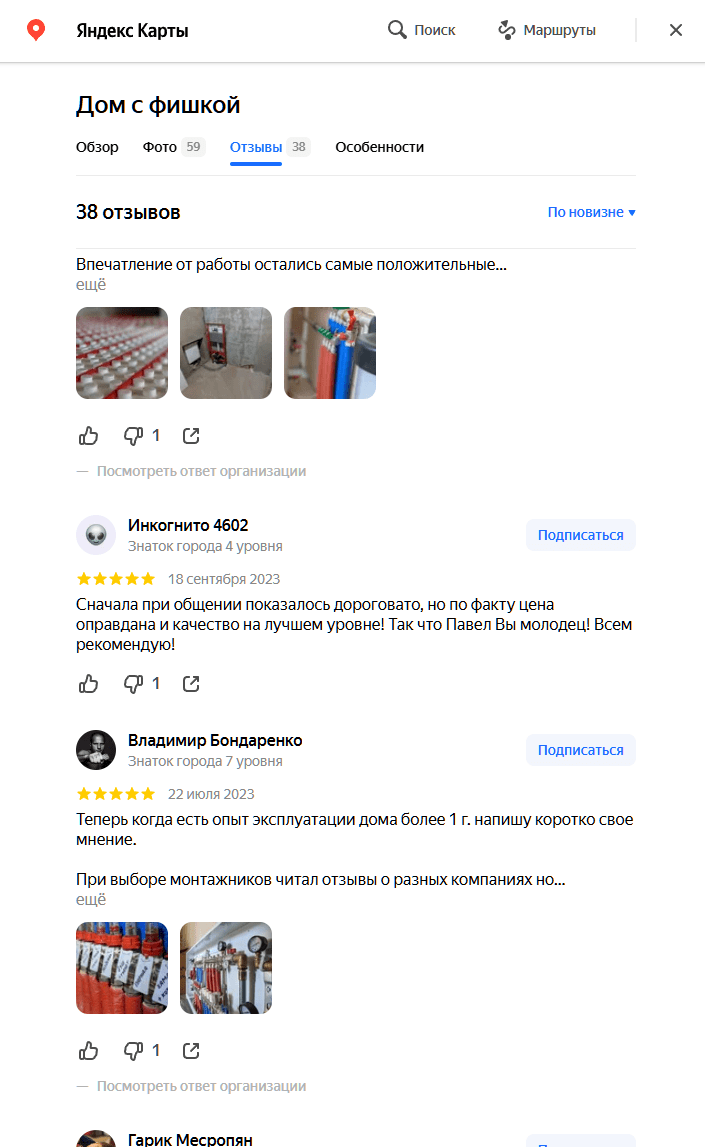Like the first review with three photos

click(x=88, y=436)
